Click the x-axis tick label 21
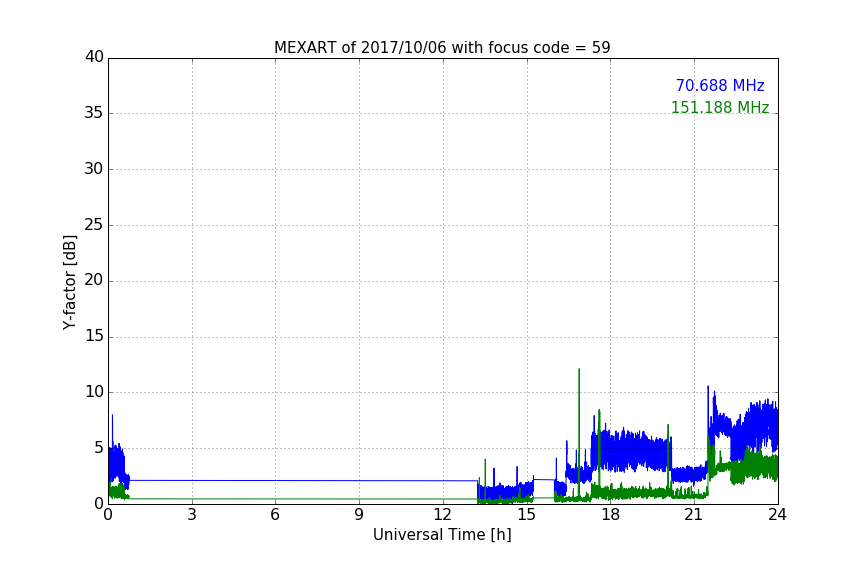864x576 pixels. 694,515
